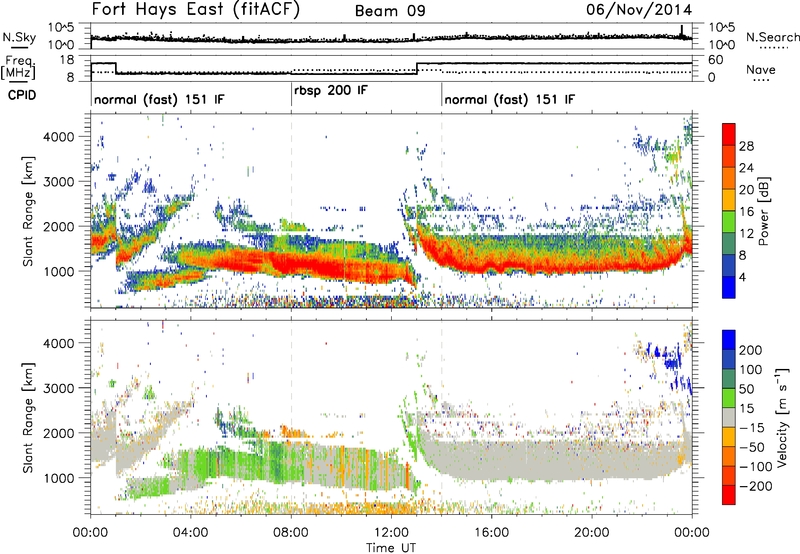Click the '12:00' time axis tick label
The image size is (800, 554).
click(x=391, y=533)
